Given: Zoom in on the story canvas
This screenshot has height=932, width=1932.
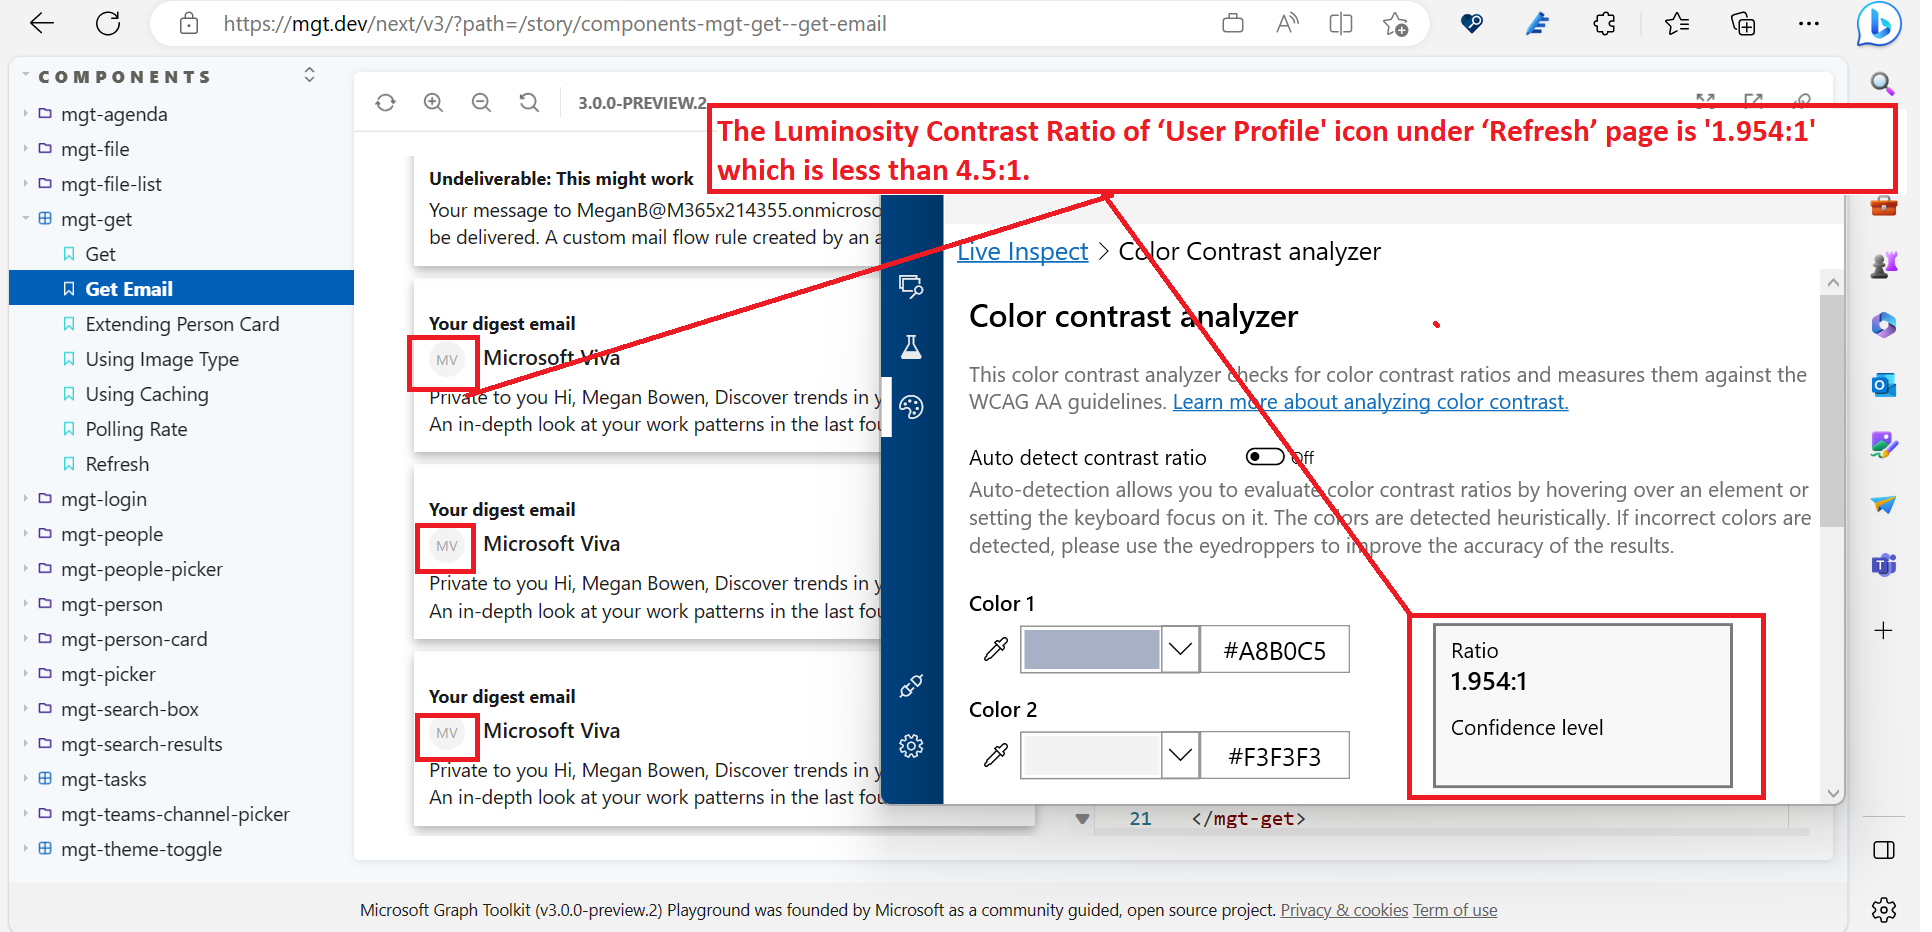Looking at the screenshot, I should point(433,101).
